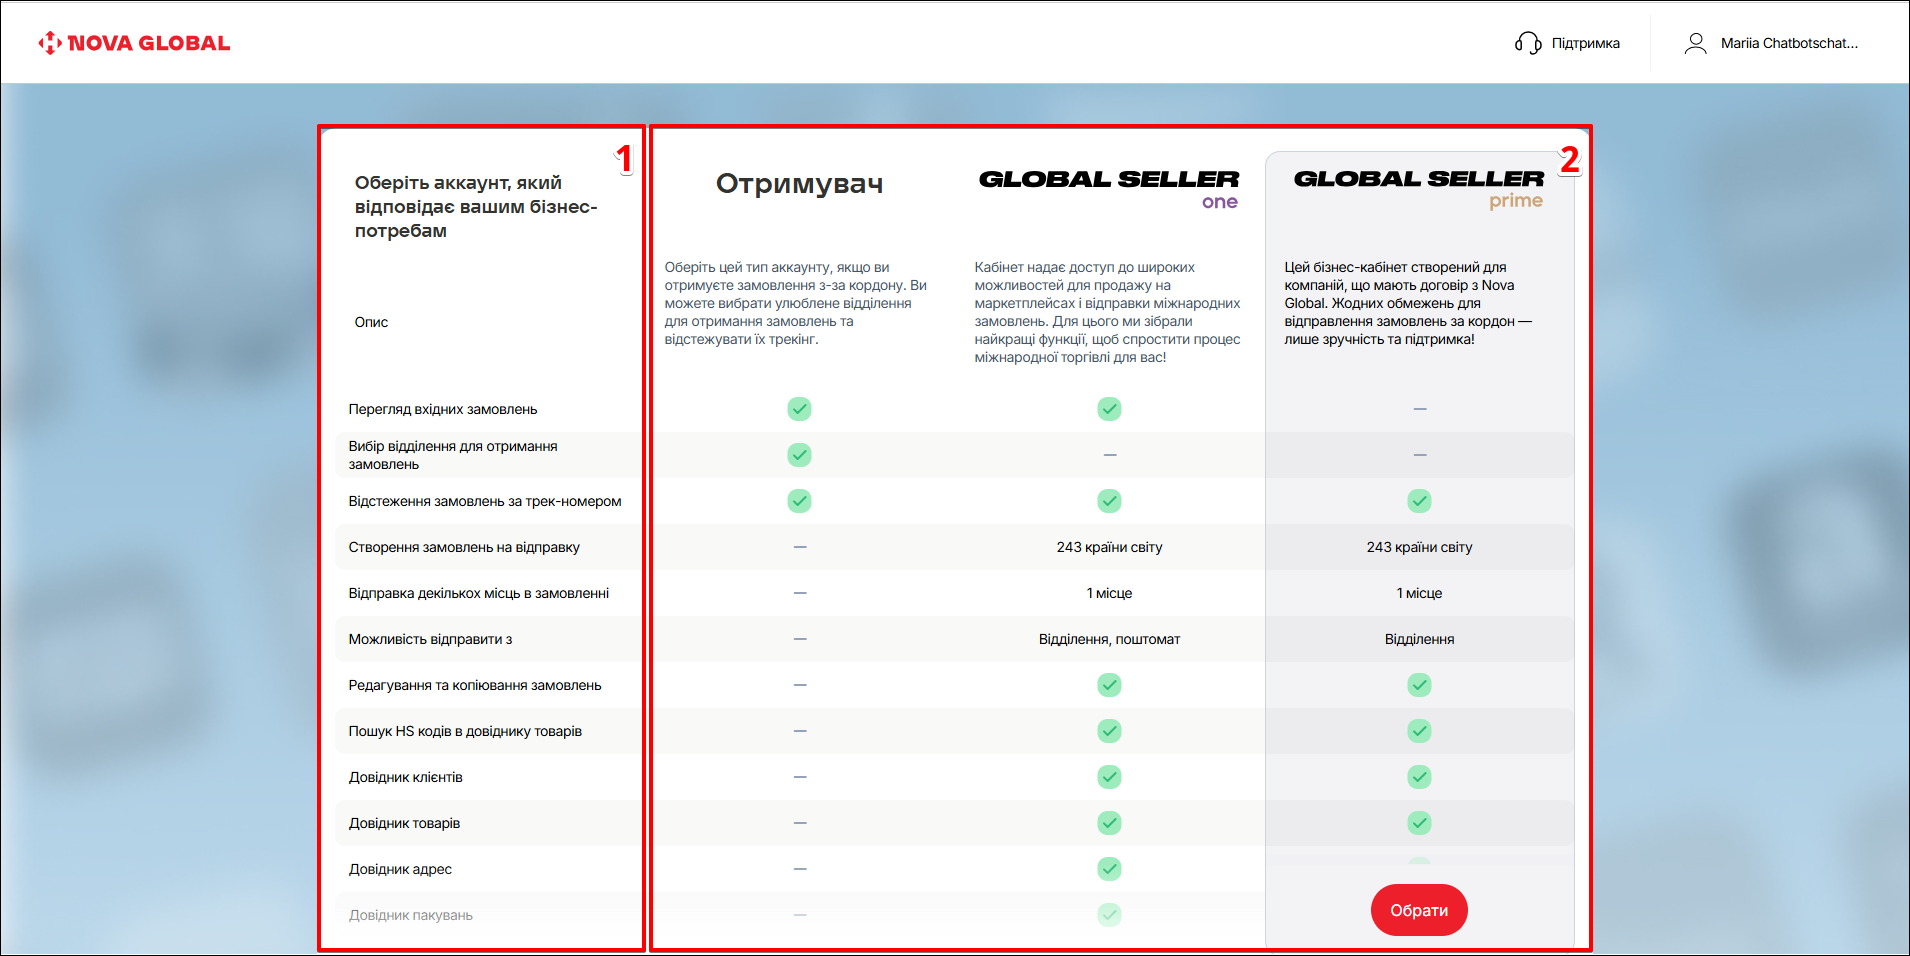Click the Nova Global logo
The height and width of the screenshot is (956, 1910).
134,43
